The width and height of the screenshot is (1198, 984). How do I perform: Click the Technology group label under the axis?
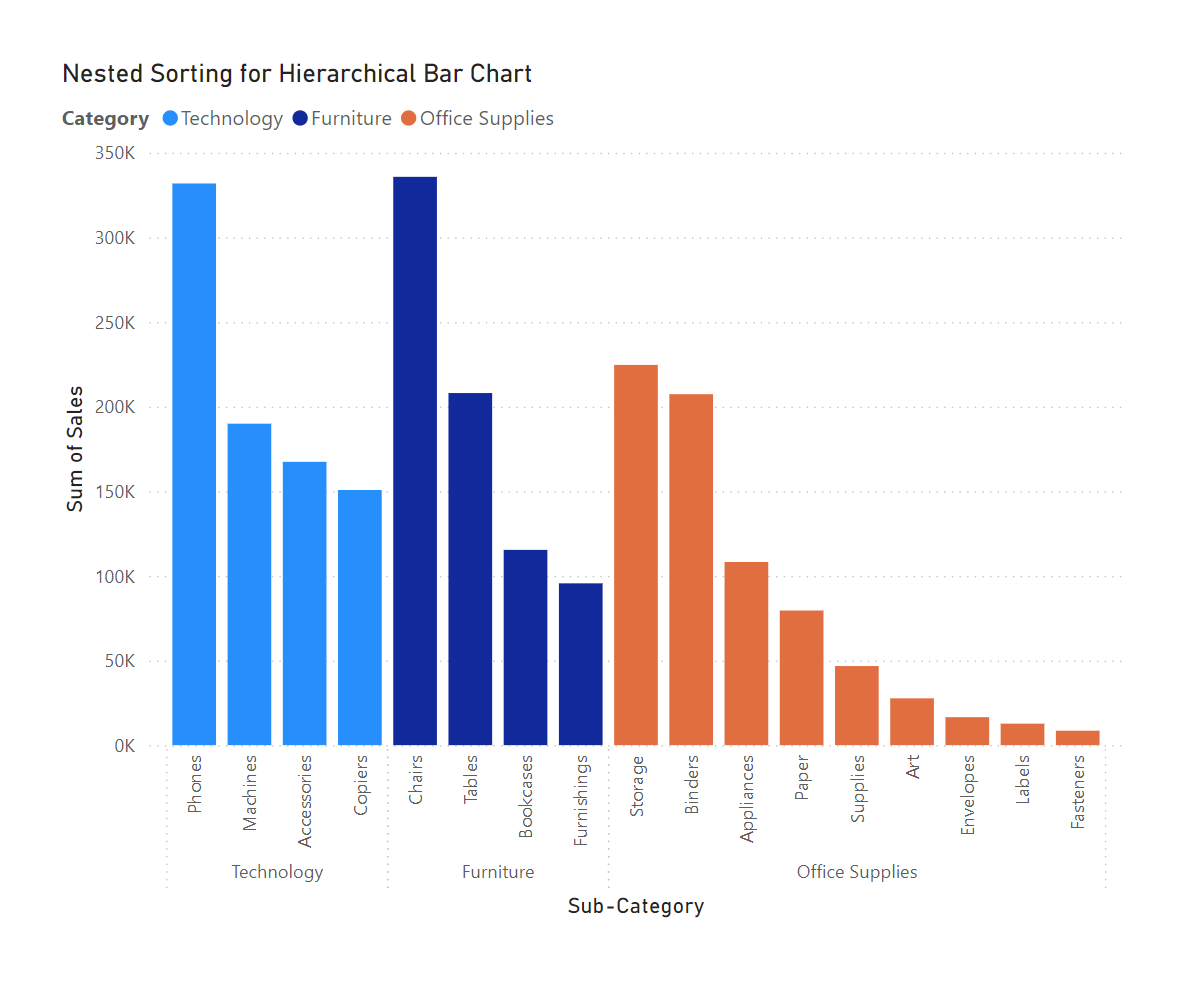[x=277, y=872]
